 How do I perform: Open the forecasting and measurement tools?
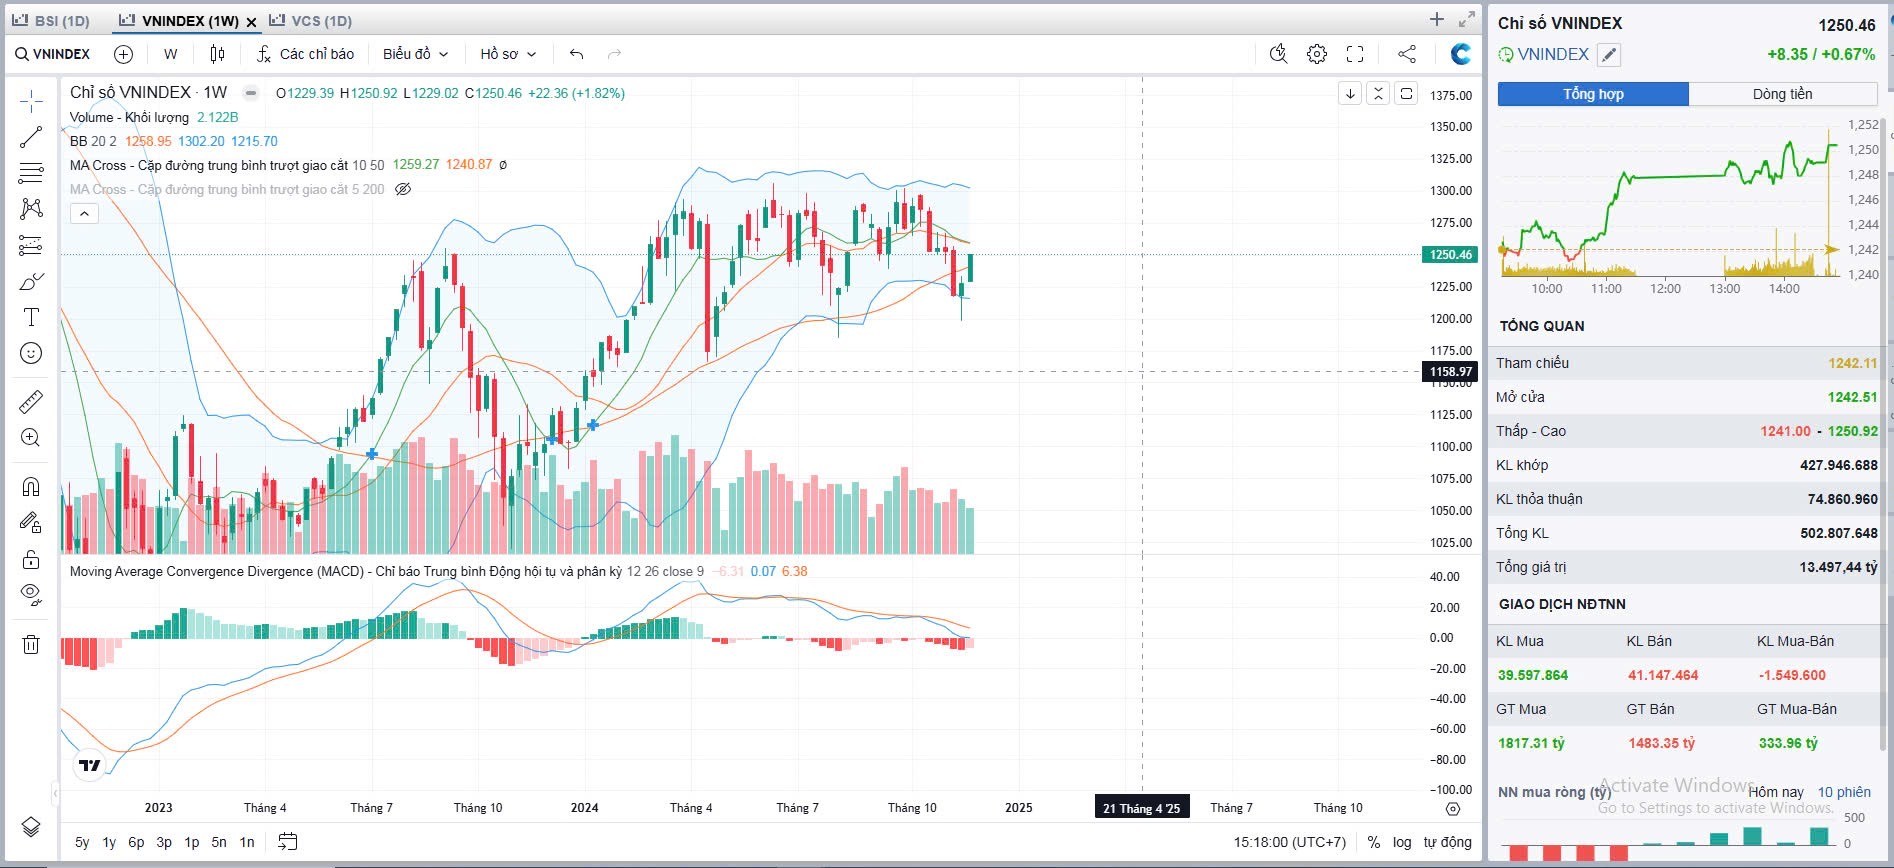click(31, 245)
